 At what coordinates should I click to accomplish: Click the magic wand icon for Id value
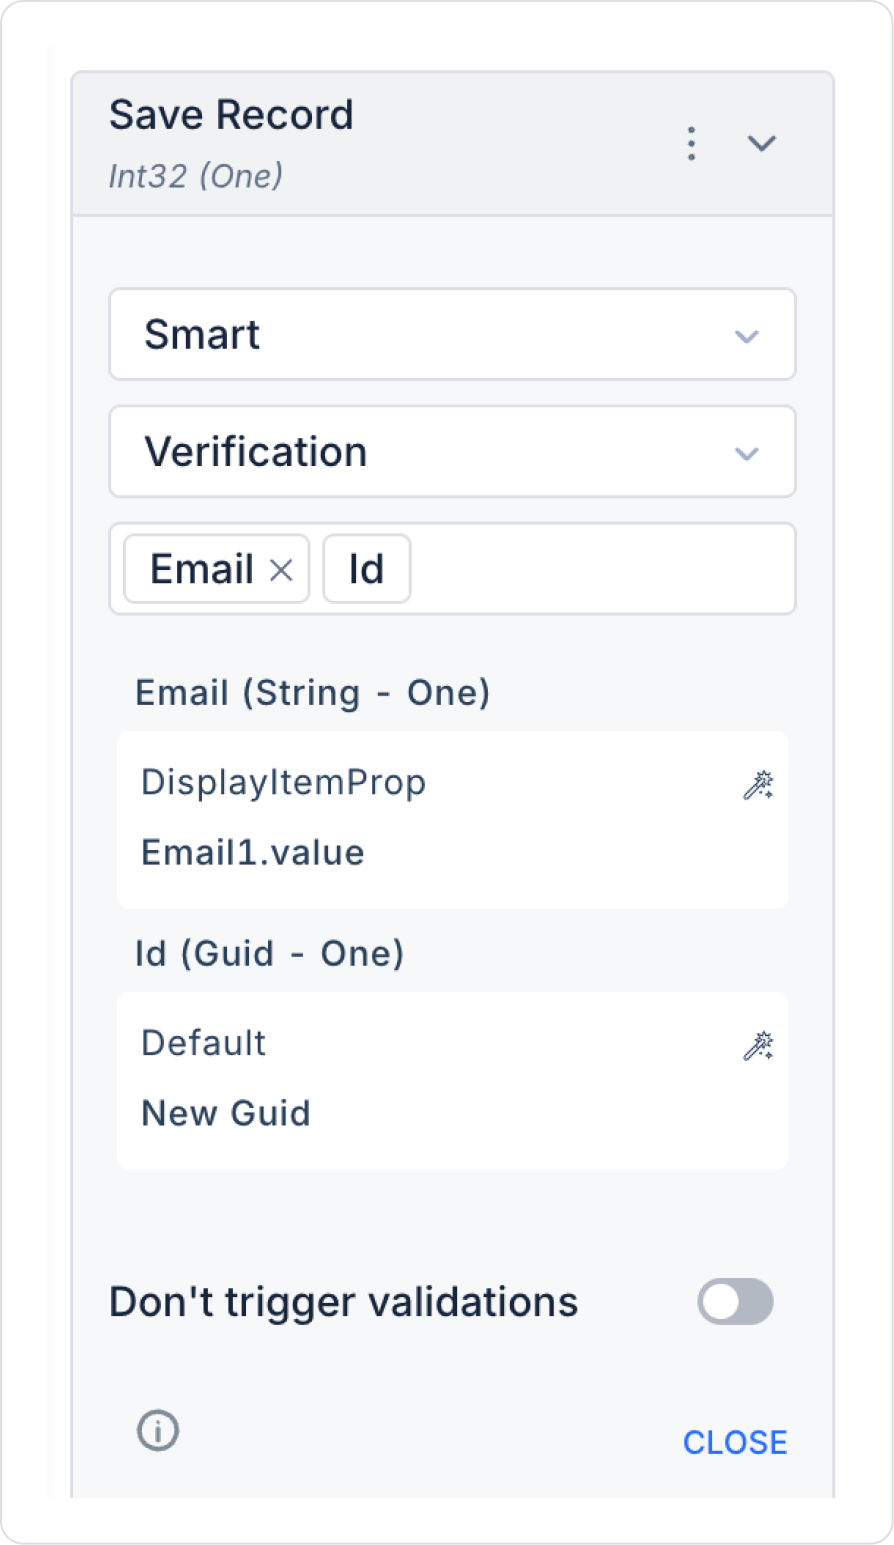(x=758, y=1046)
